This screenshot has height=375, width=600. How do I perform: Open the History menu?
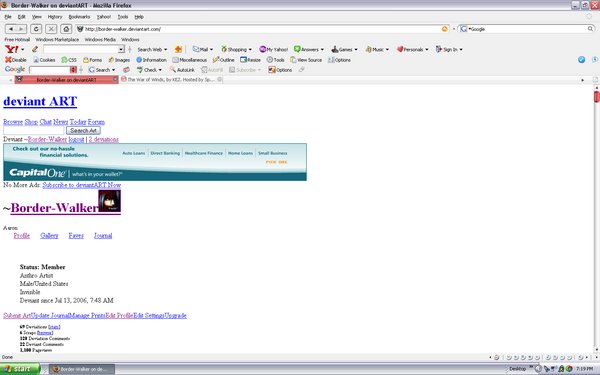[55, 17]
